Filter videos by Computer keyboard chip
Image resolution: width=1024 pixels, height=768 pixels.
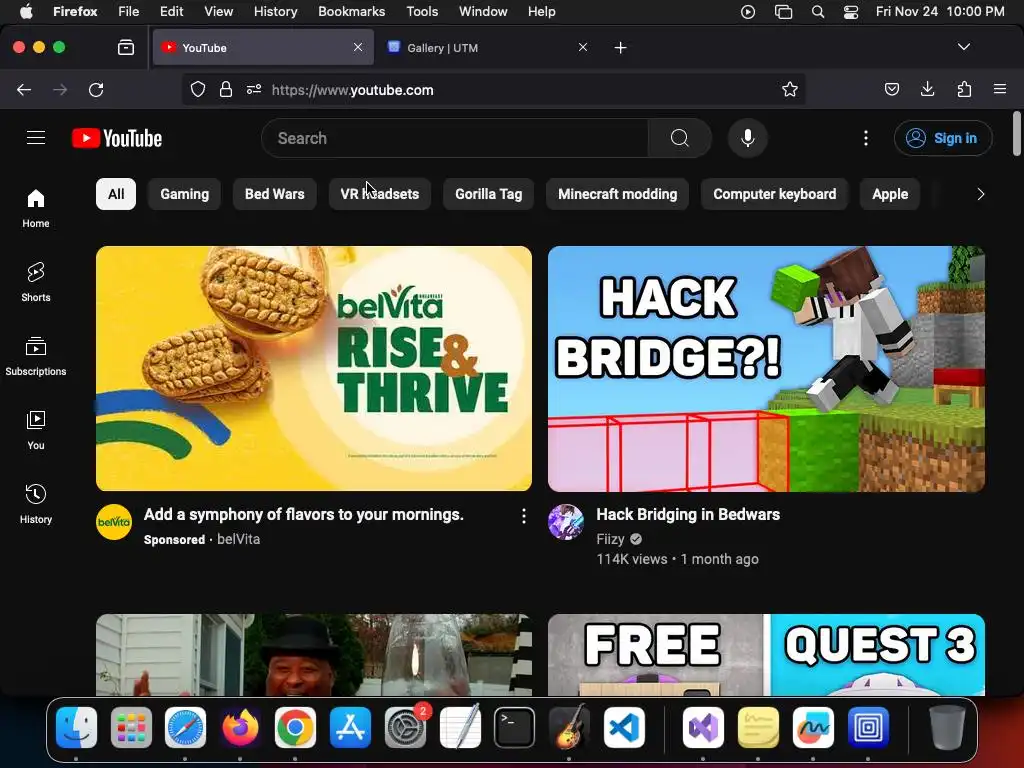point(775,194)
